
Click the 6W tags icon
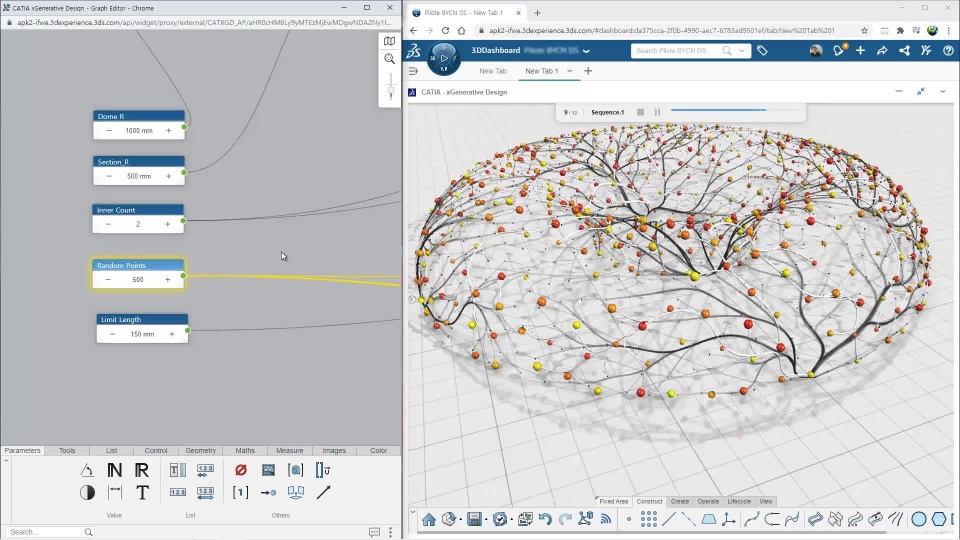pos(762,51)
